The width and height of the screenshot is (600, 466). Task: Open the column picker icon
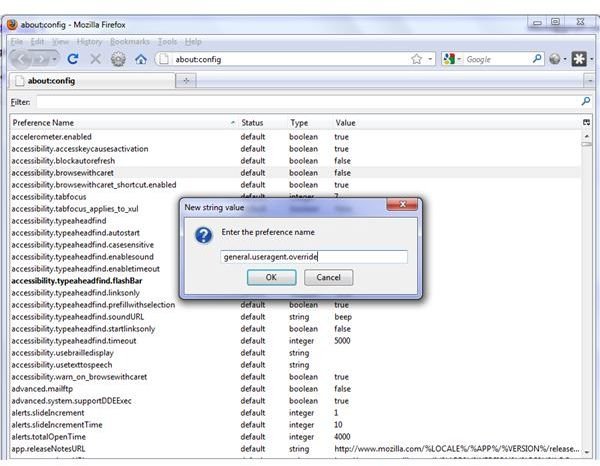click(586, 122)
